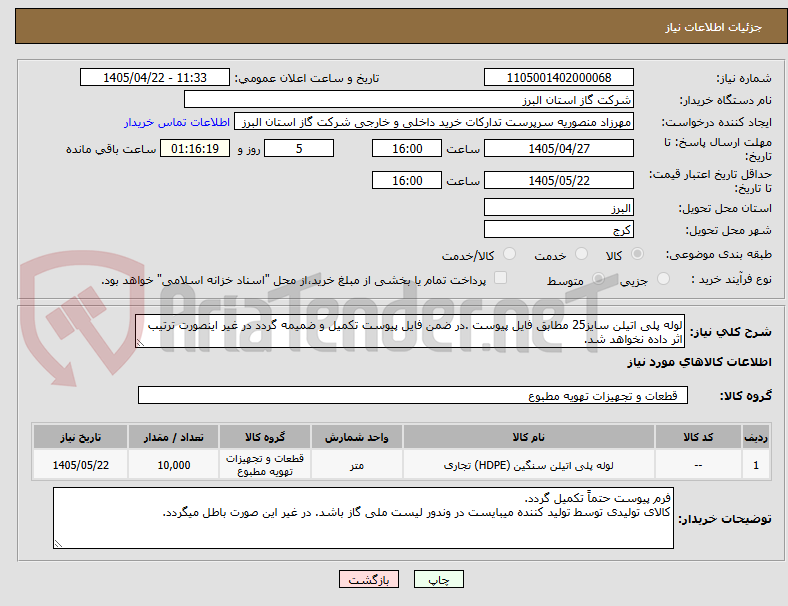The image size is (788, 606).
Task: Select the متوسط purchase type radio
Action: click(598, 279)
